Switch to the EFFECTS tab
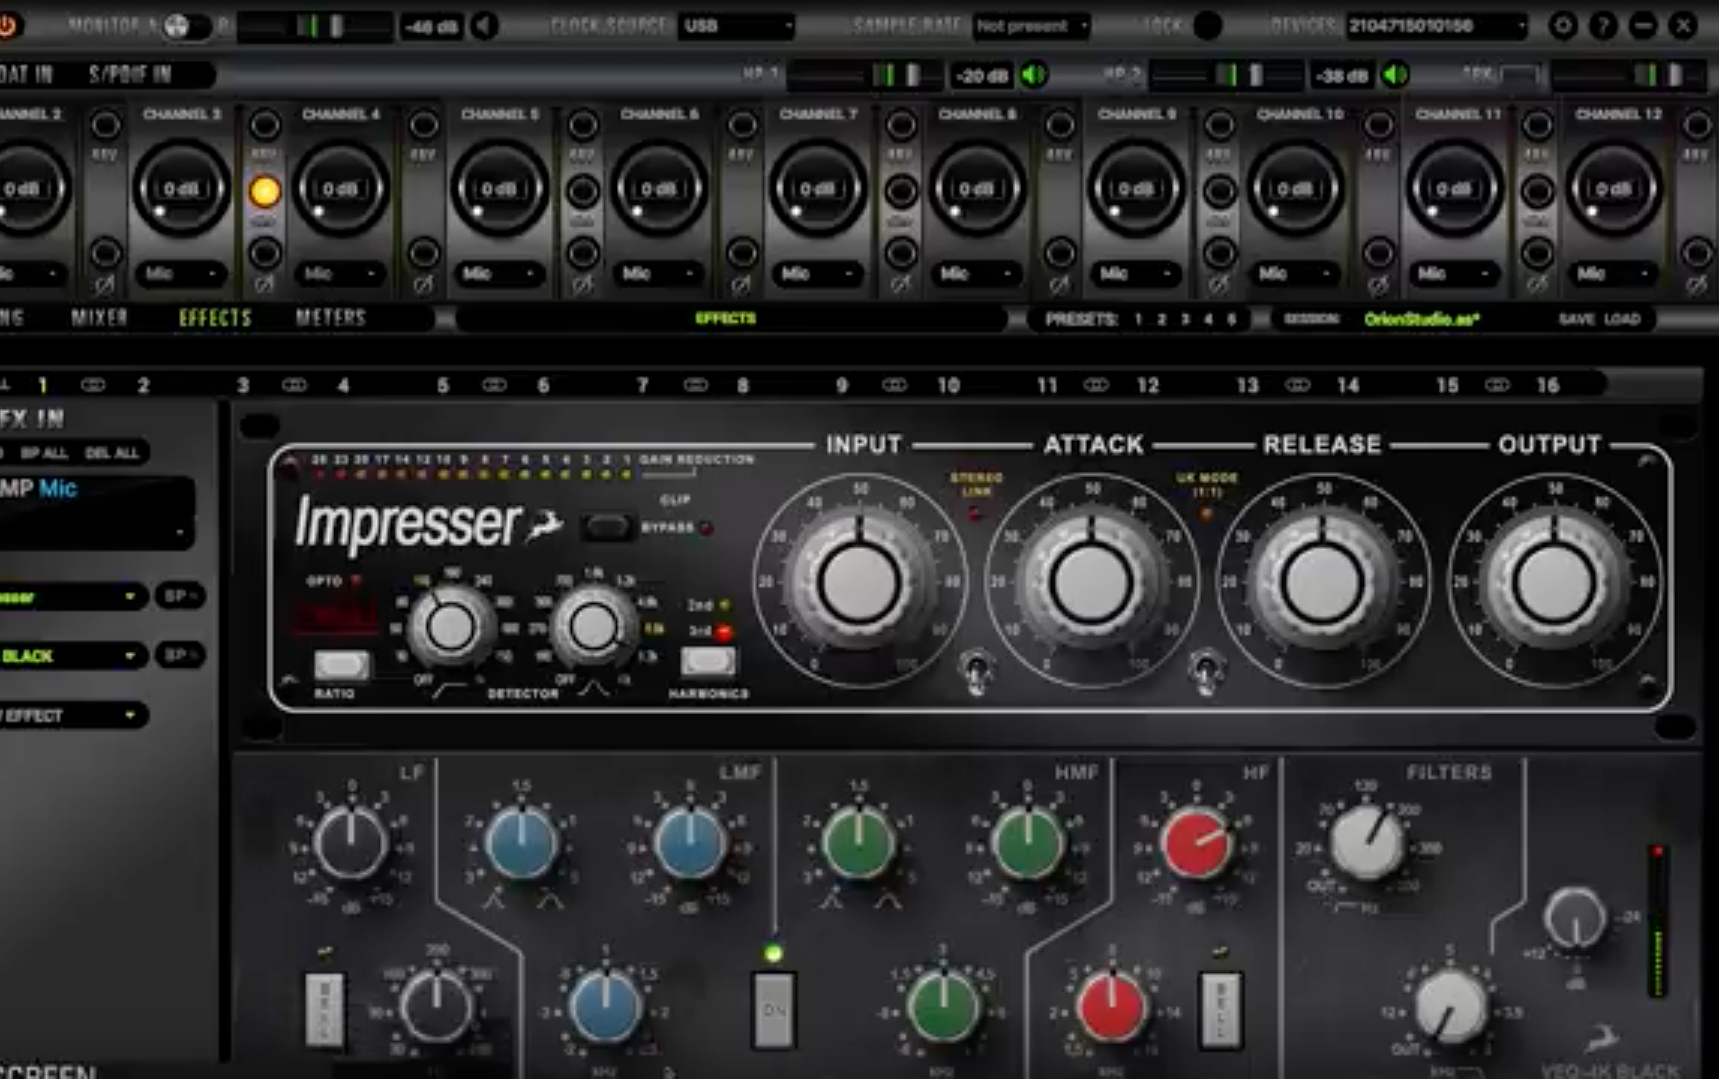Viewport: 1719px width, 1079px height. point(215,318)
